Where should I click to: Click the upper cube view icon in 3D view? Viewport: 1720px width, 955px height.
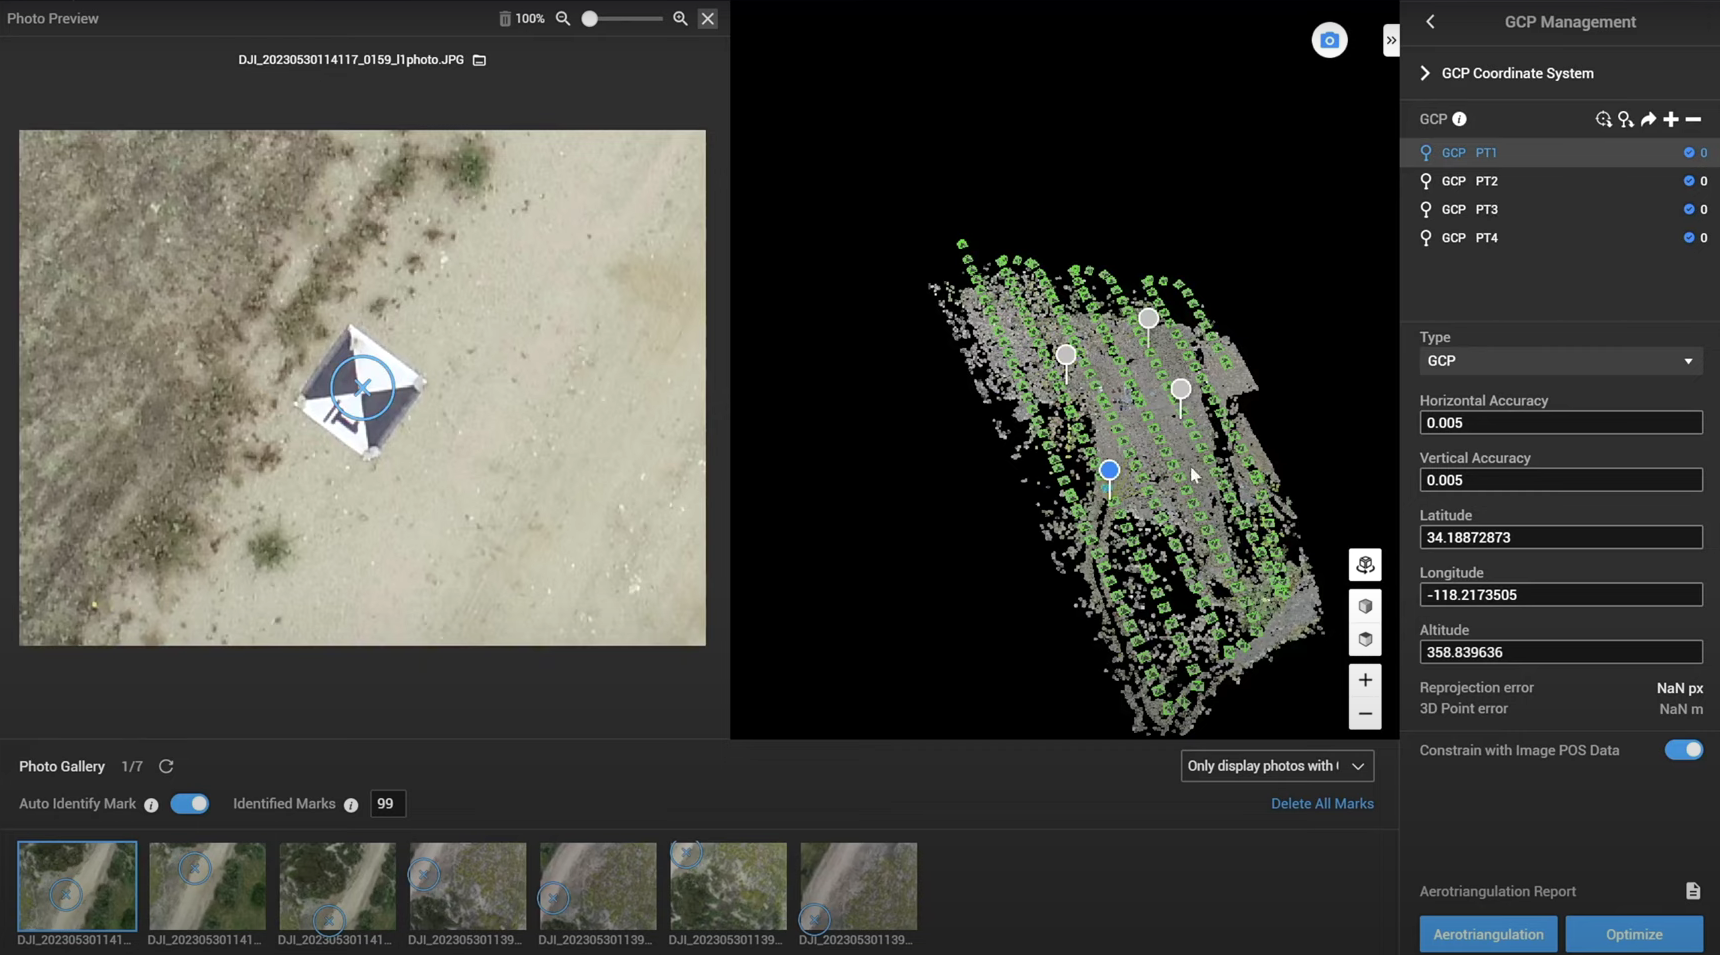click(1365, 606)
